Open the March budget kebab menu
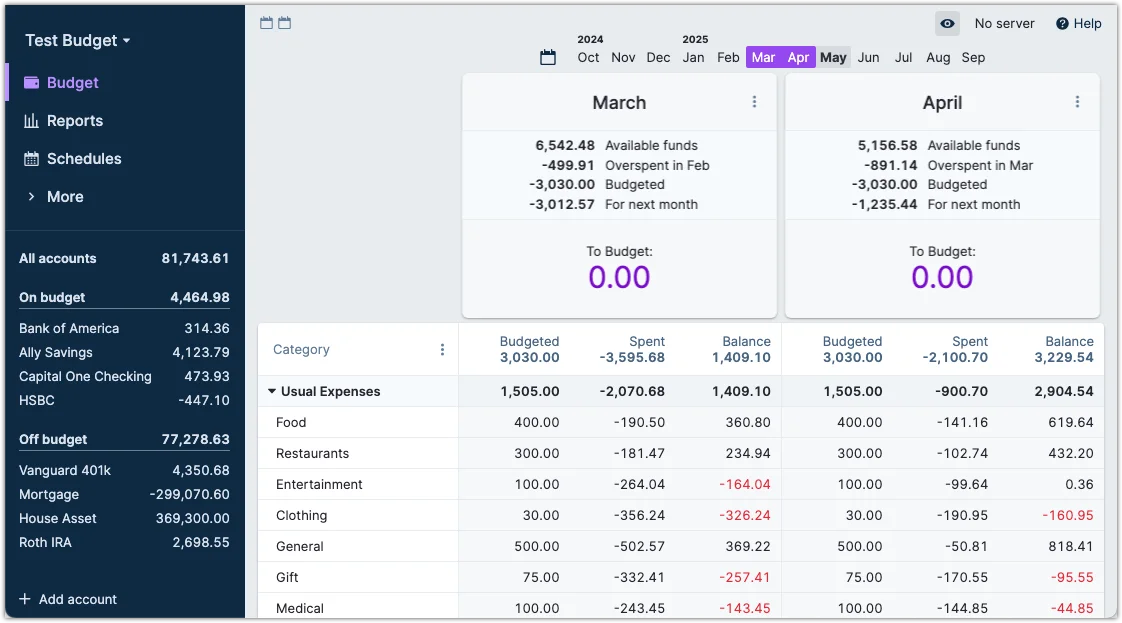Image resolution: width=1122 pixels, height=623 pixels. pos(754,102)
